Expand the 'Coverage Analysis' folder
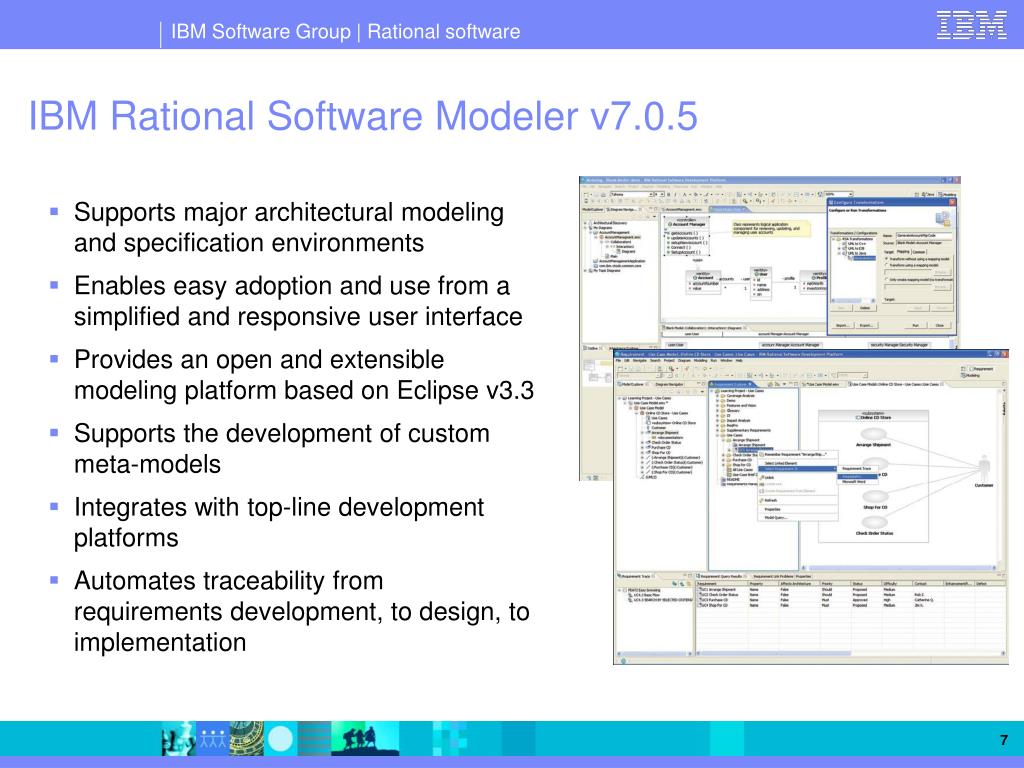 (x=717, y=396)
